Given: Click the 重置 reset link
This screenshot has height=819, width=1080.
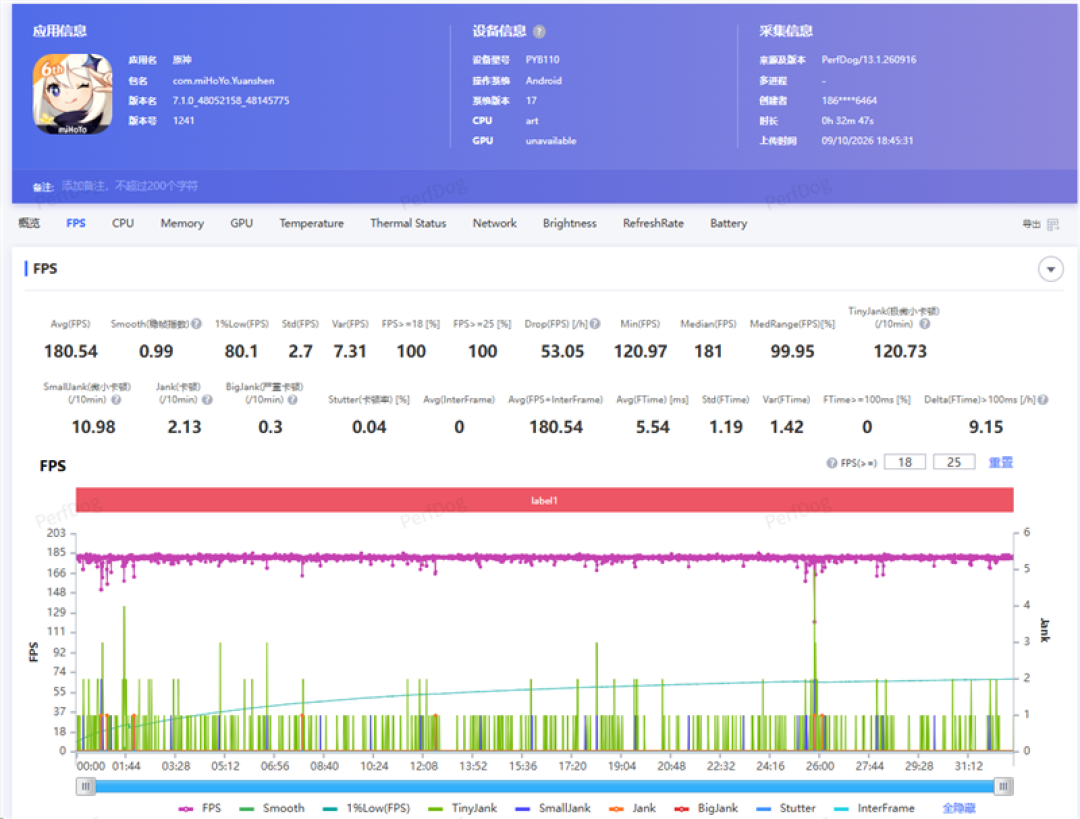Looking at the screenshot, I should pyautogui.click(x=1001, y=462).
